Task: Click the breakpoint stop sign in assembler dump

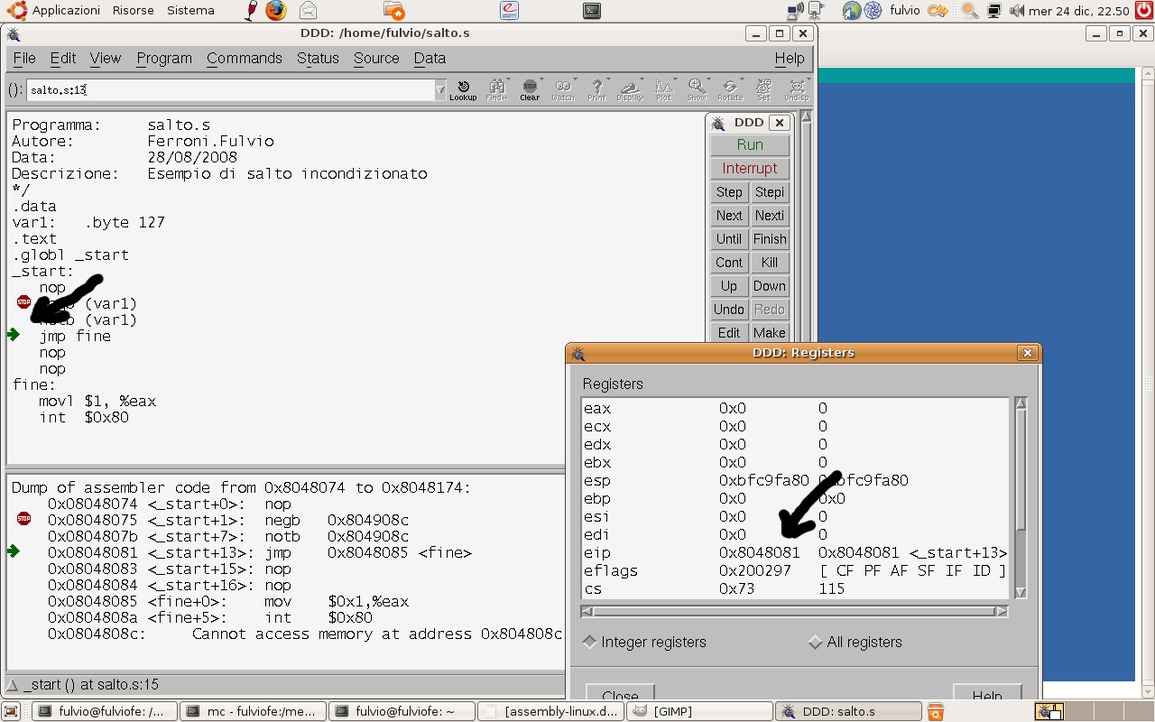Action: [24, 519]
